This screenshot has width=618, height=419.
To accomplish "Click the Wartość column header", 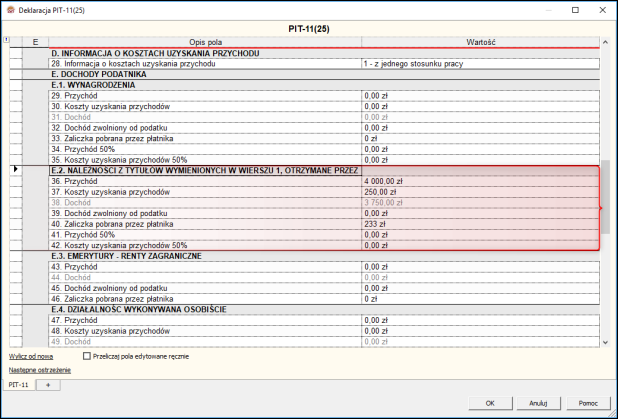I will click(480, 42).
